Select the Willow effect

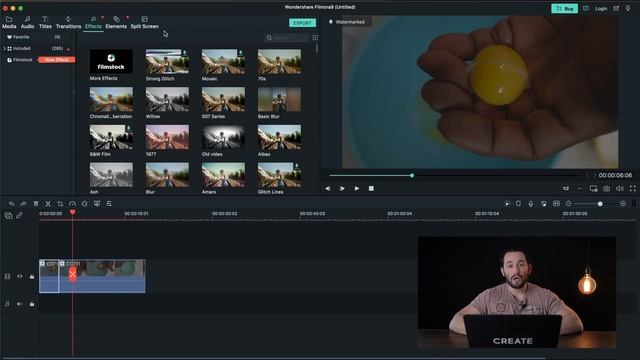[167, 99]
